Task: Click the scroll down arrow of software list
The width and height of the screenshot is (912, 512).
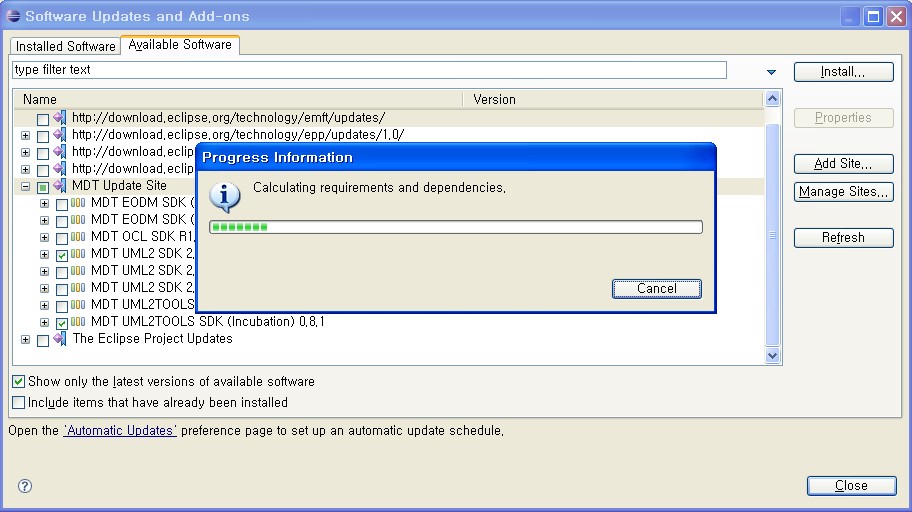Action: pyautogui.click(x=772, y=355)
